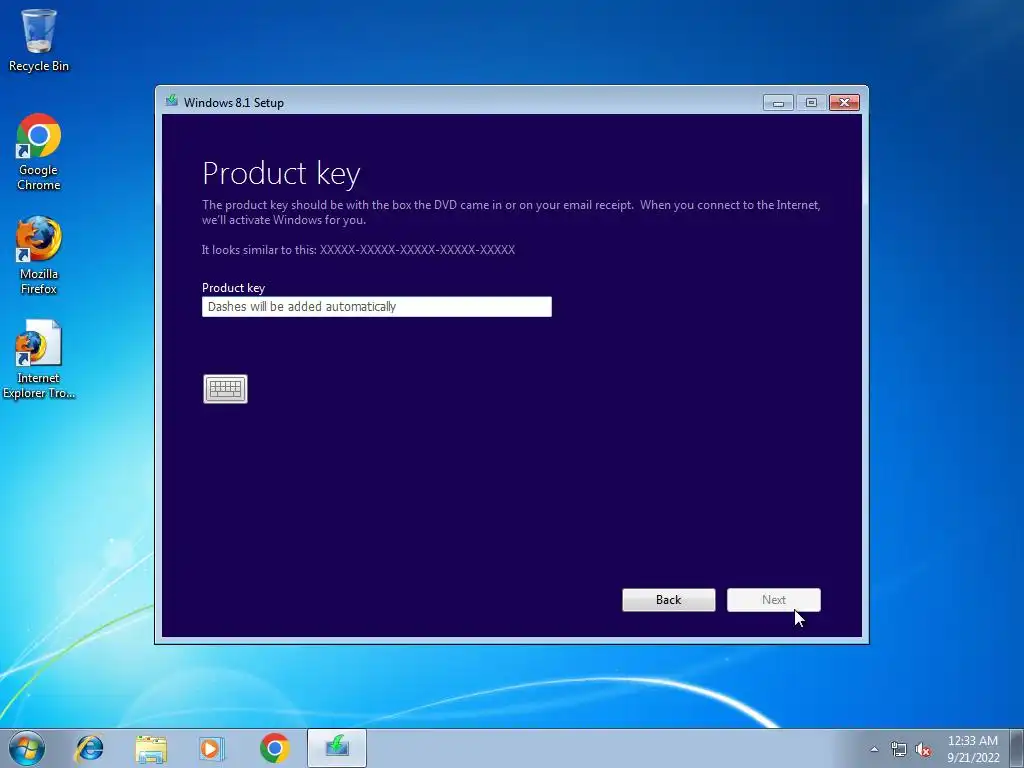This screenshot has height=768, width=1024.
Task: Minimize the Windows 8.1 Setup window
Action: point(778,103)
